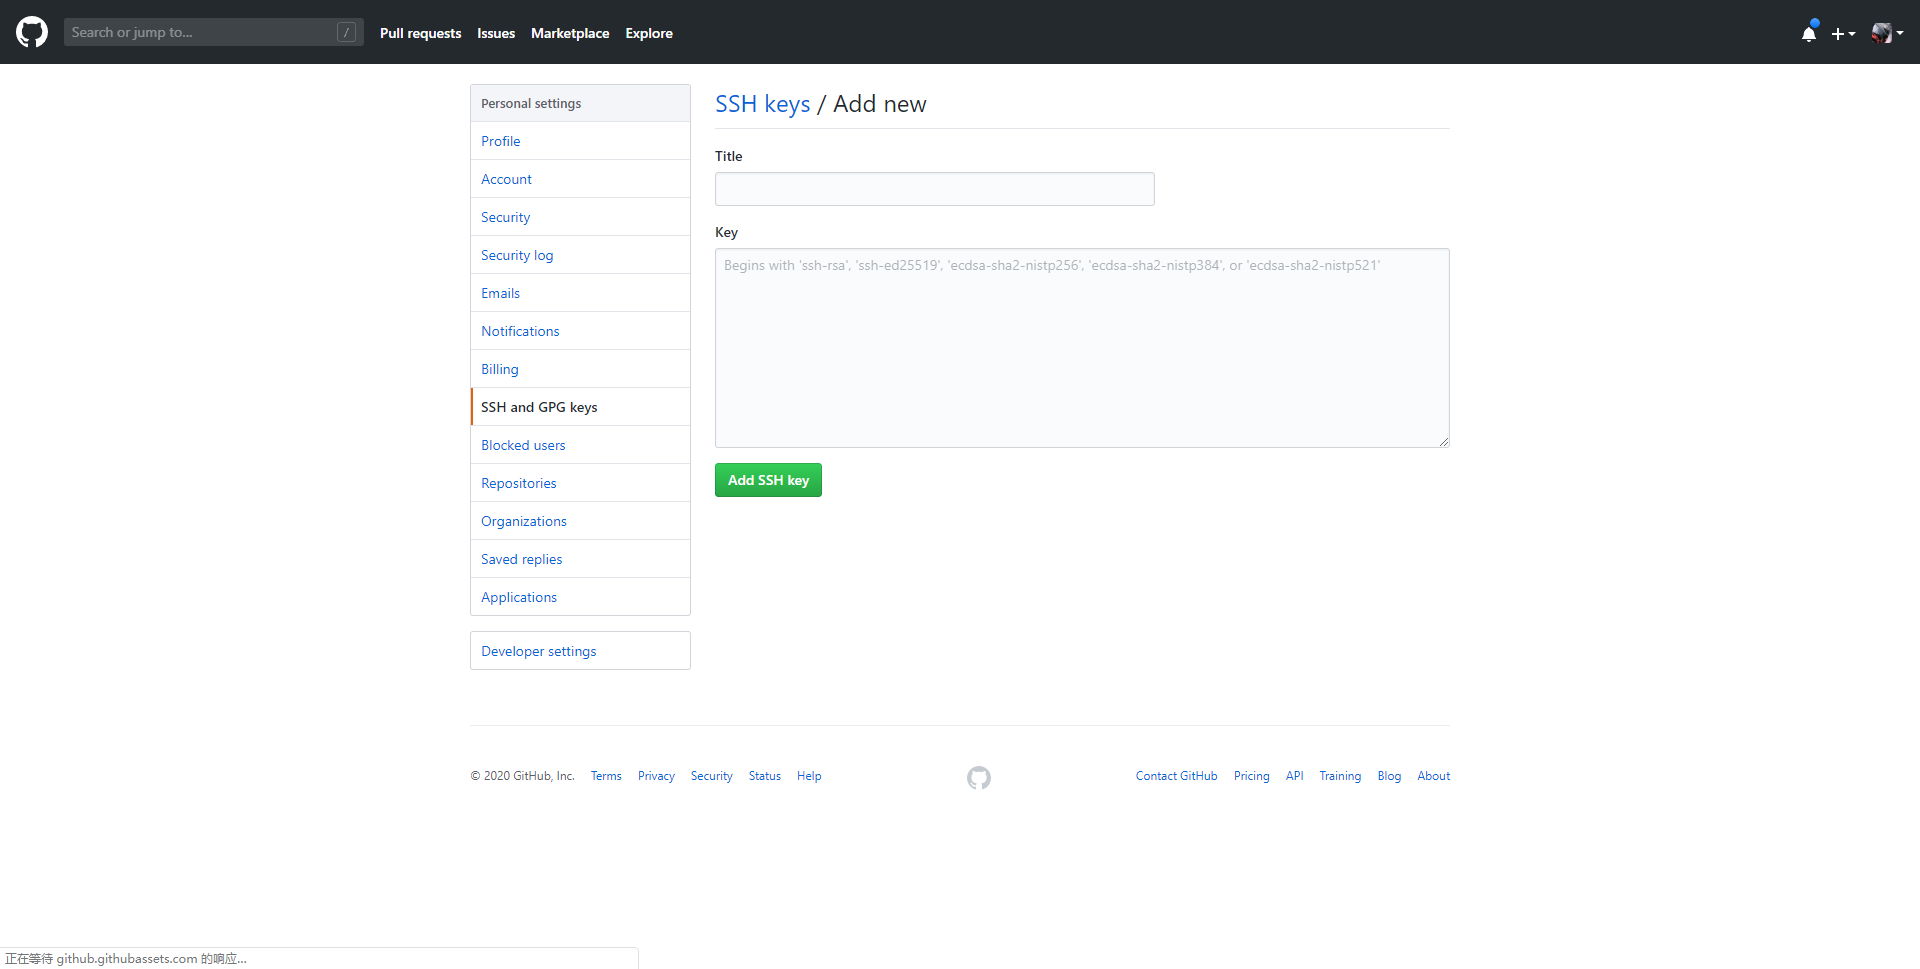
Task: Select SSH and GPG keys item
Action: [x=580, y=407]
